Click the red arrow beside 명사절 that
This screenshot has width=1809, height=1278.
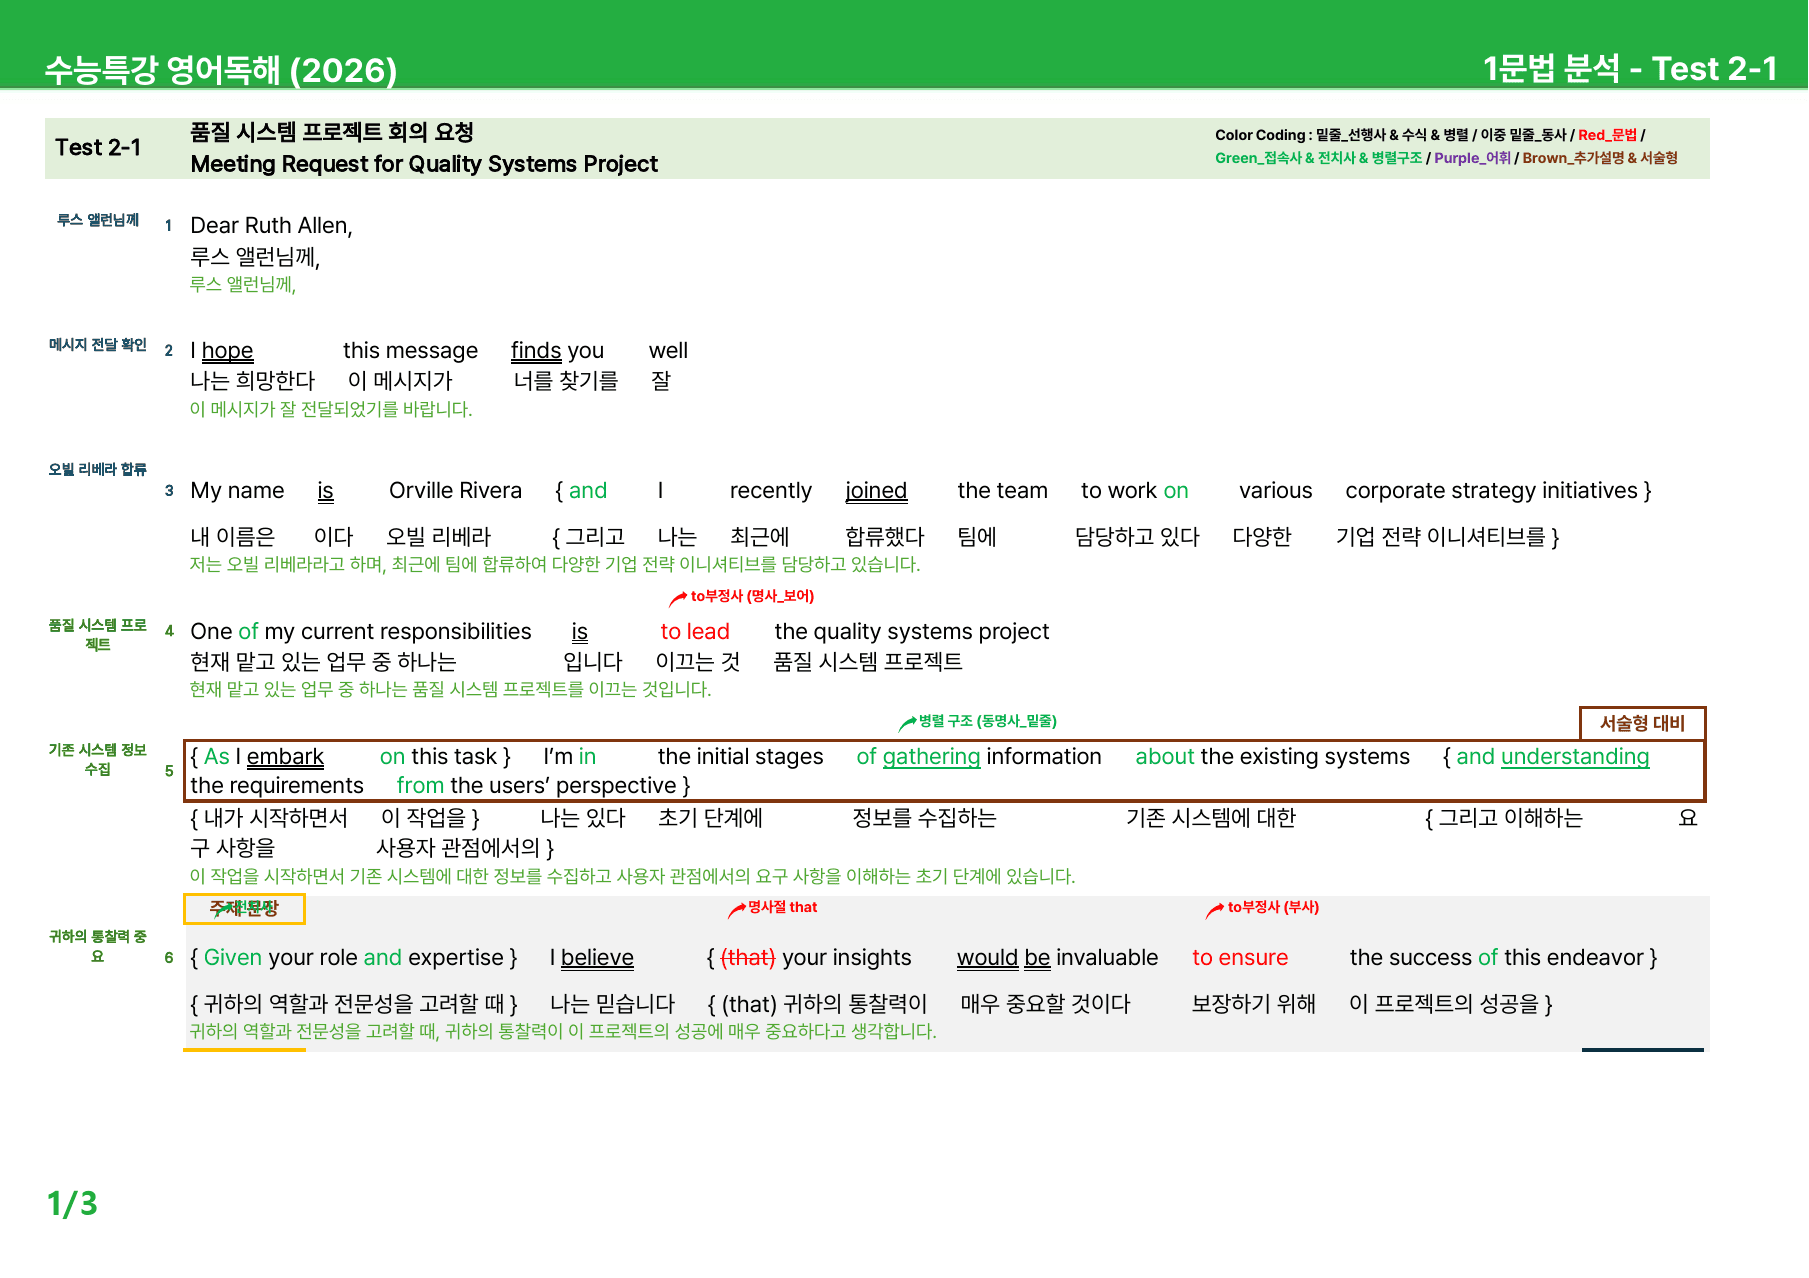coord(736,909)
